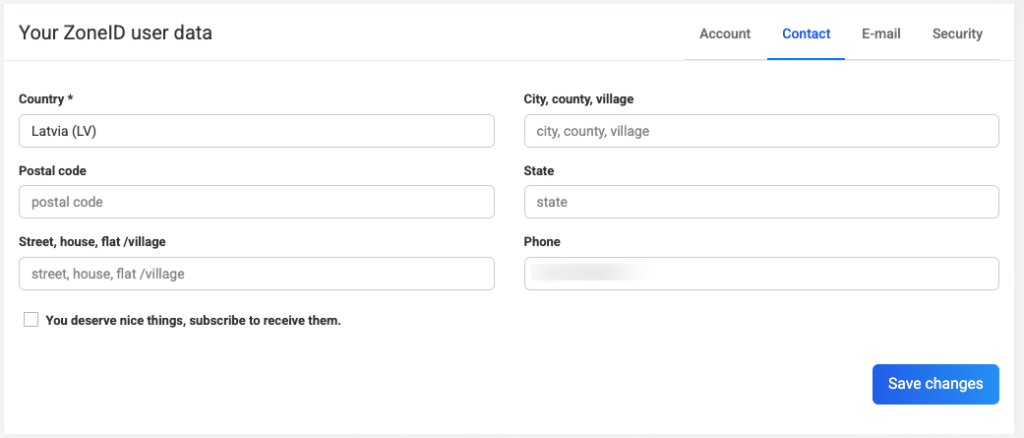Click into the state input box
1024x438 pixels.
coord(761,202)
